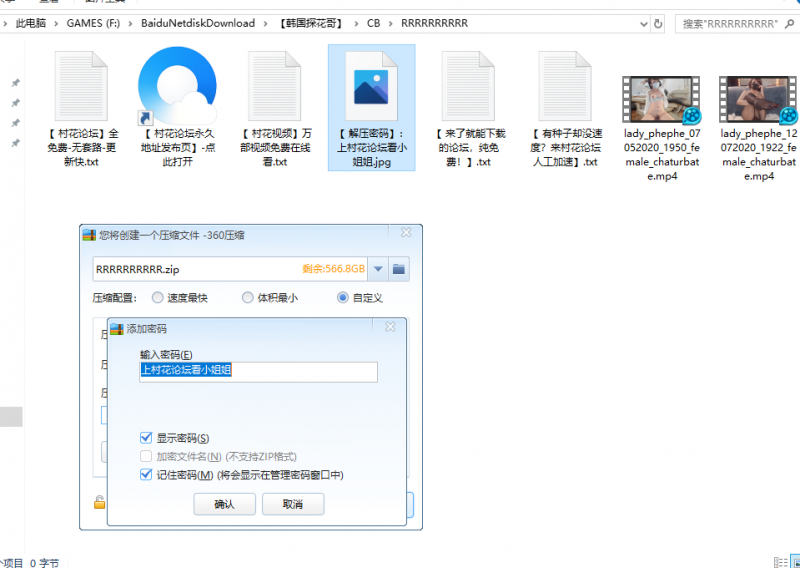Select the 体积最小 radio button
The width and height of the screenshot is (800, 568).
point(248,298)
